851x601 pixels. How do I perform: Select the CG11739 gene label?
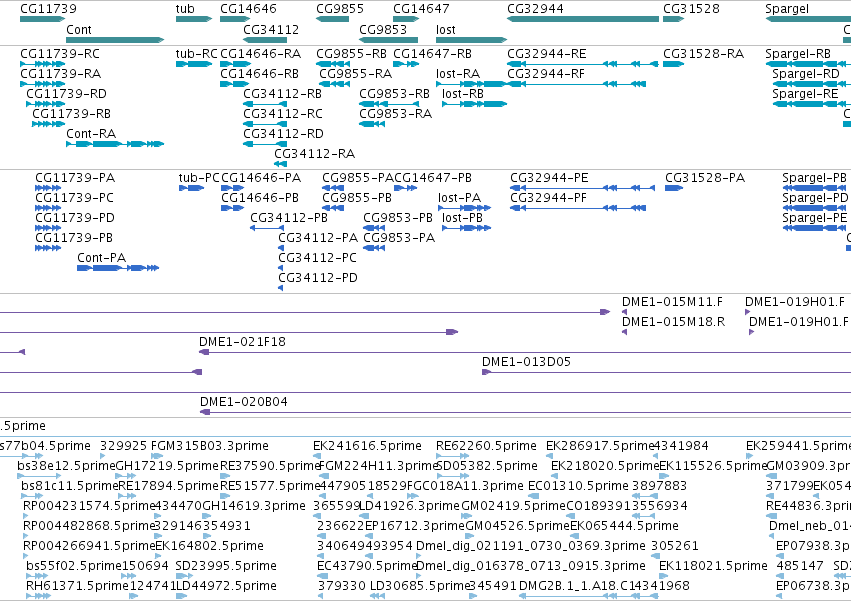click(48, 9)
